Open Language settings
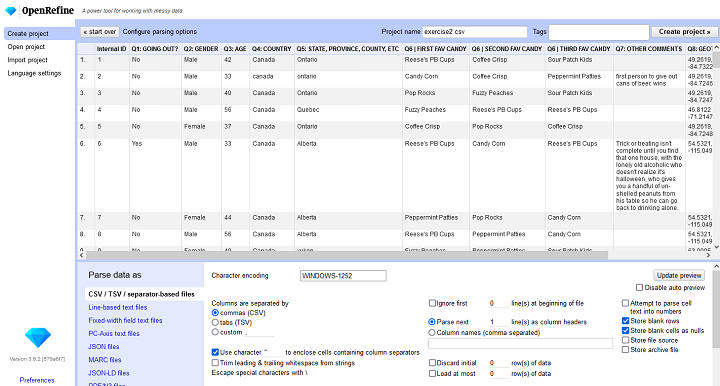720x386 pixels. pyautogui.click(x=34, y=73)
